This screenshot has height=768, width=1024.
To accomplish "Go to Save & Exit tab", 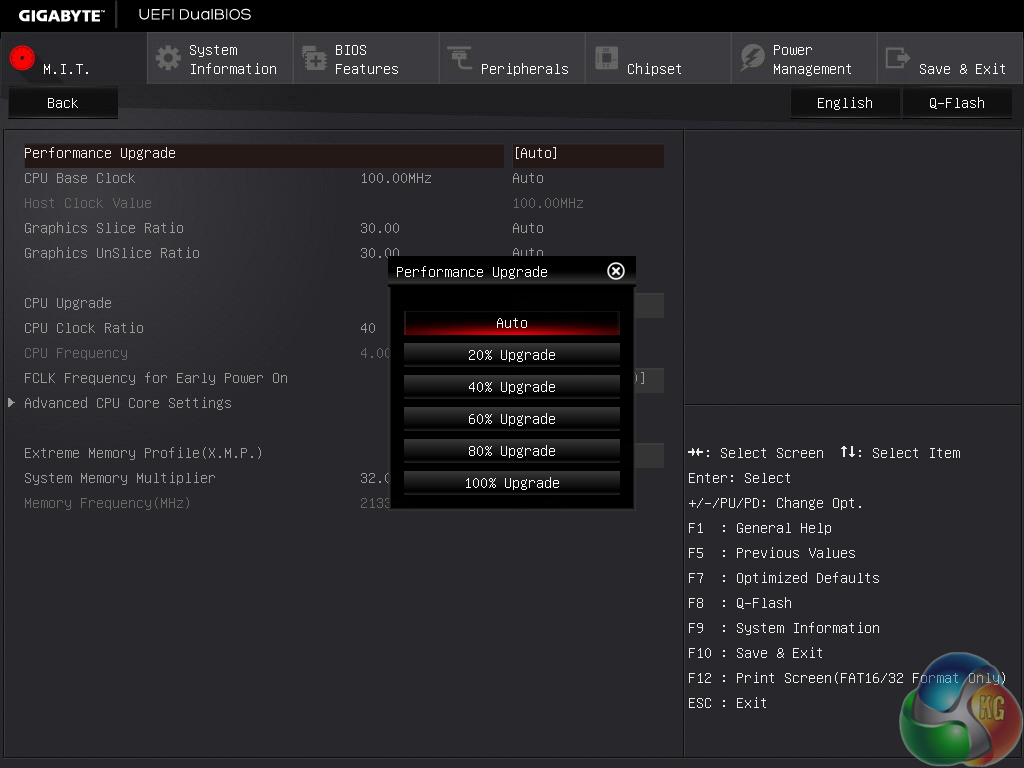I will 950,59.
